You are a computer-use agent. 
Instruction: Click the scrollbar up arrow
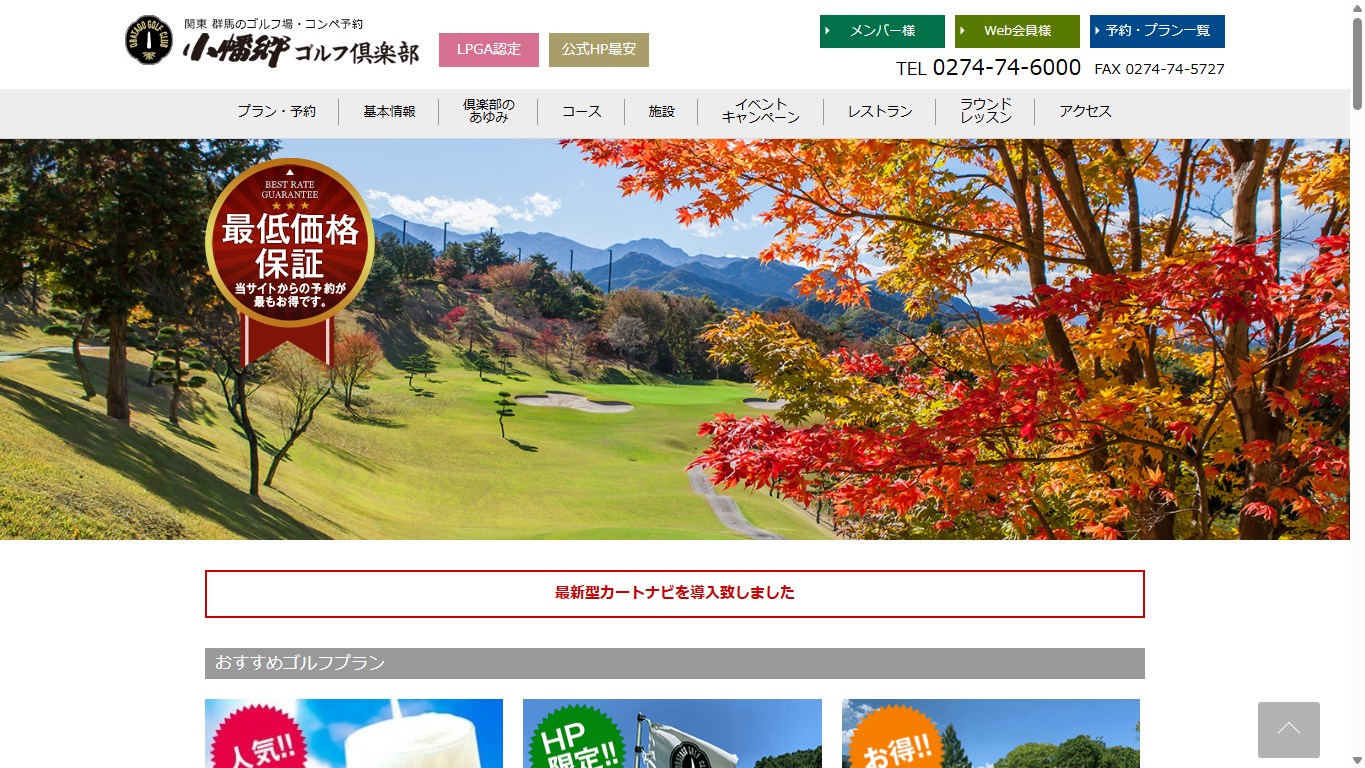[1357, 8]
